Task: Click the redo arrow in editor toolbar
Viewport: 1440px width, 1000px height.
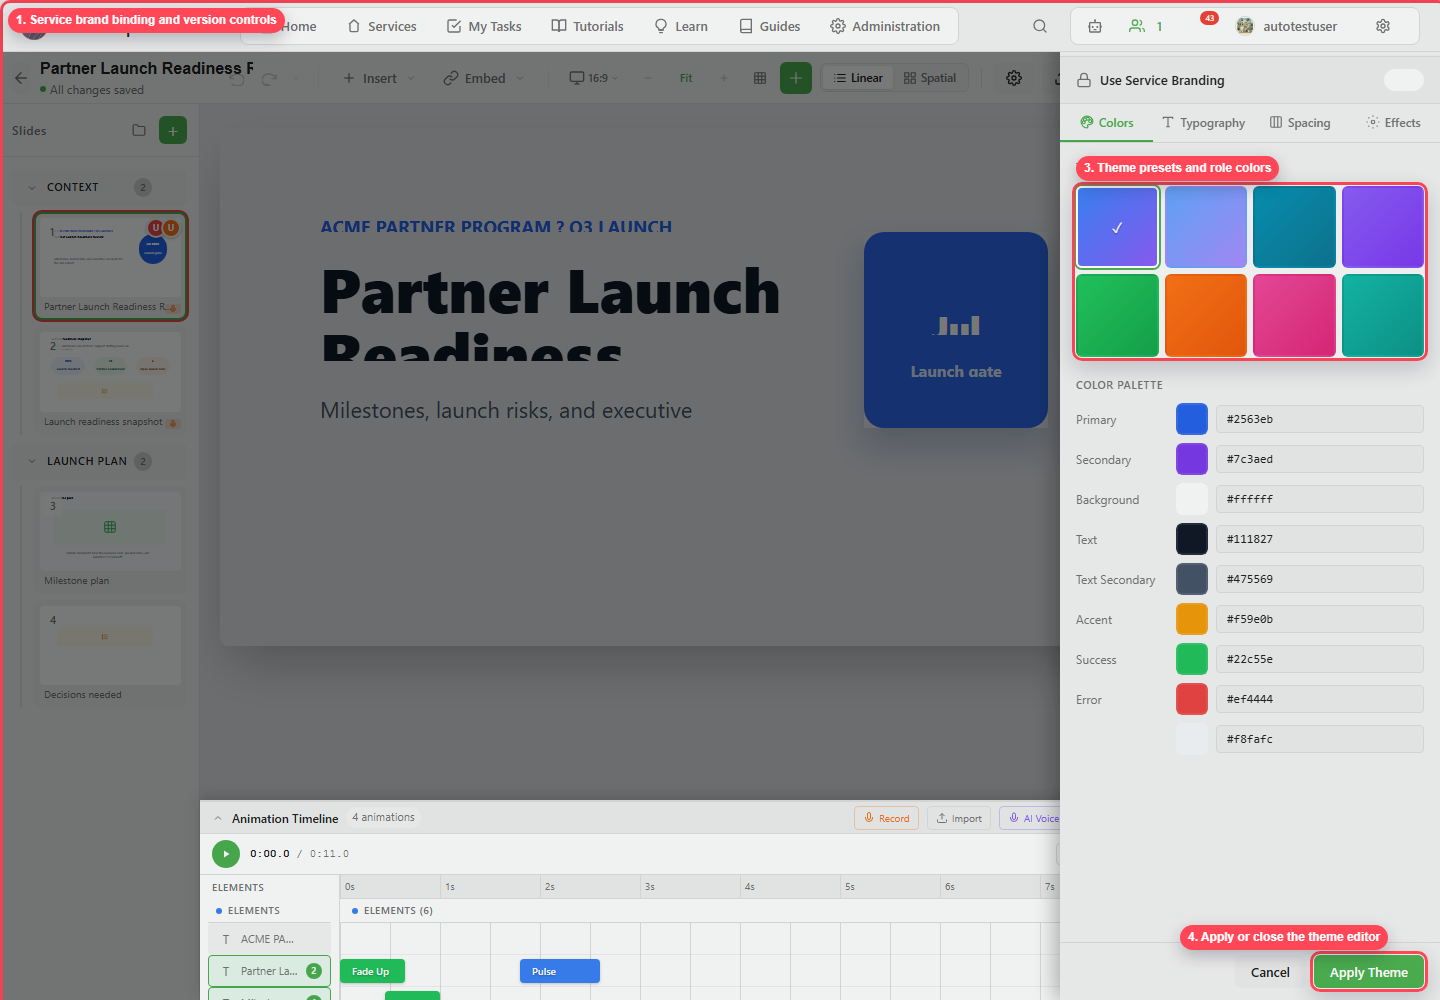Action: pos(269,78)
